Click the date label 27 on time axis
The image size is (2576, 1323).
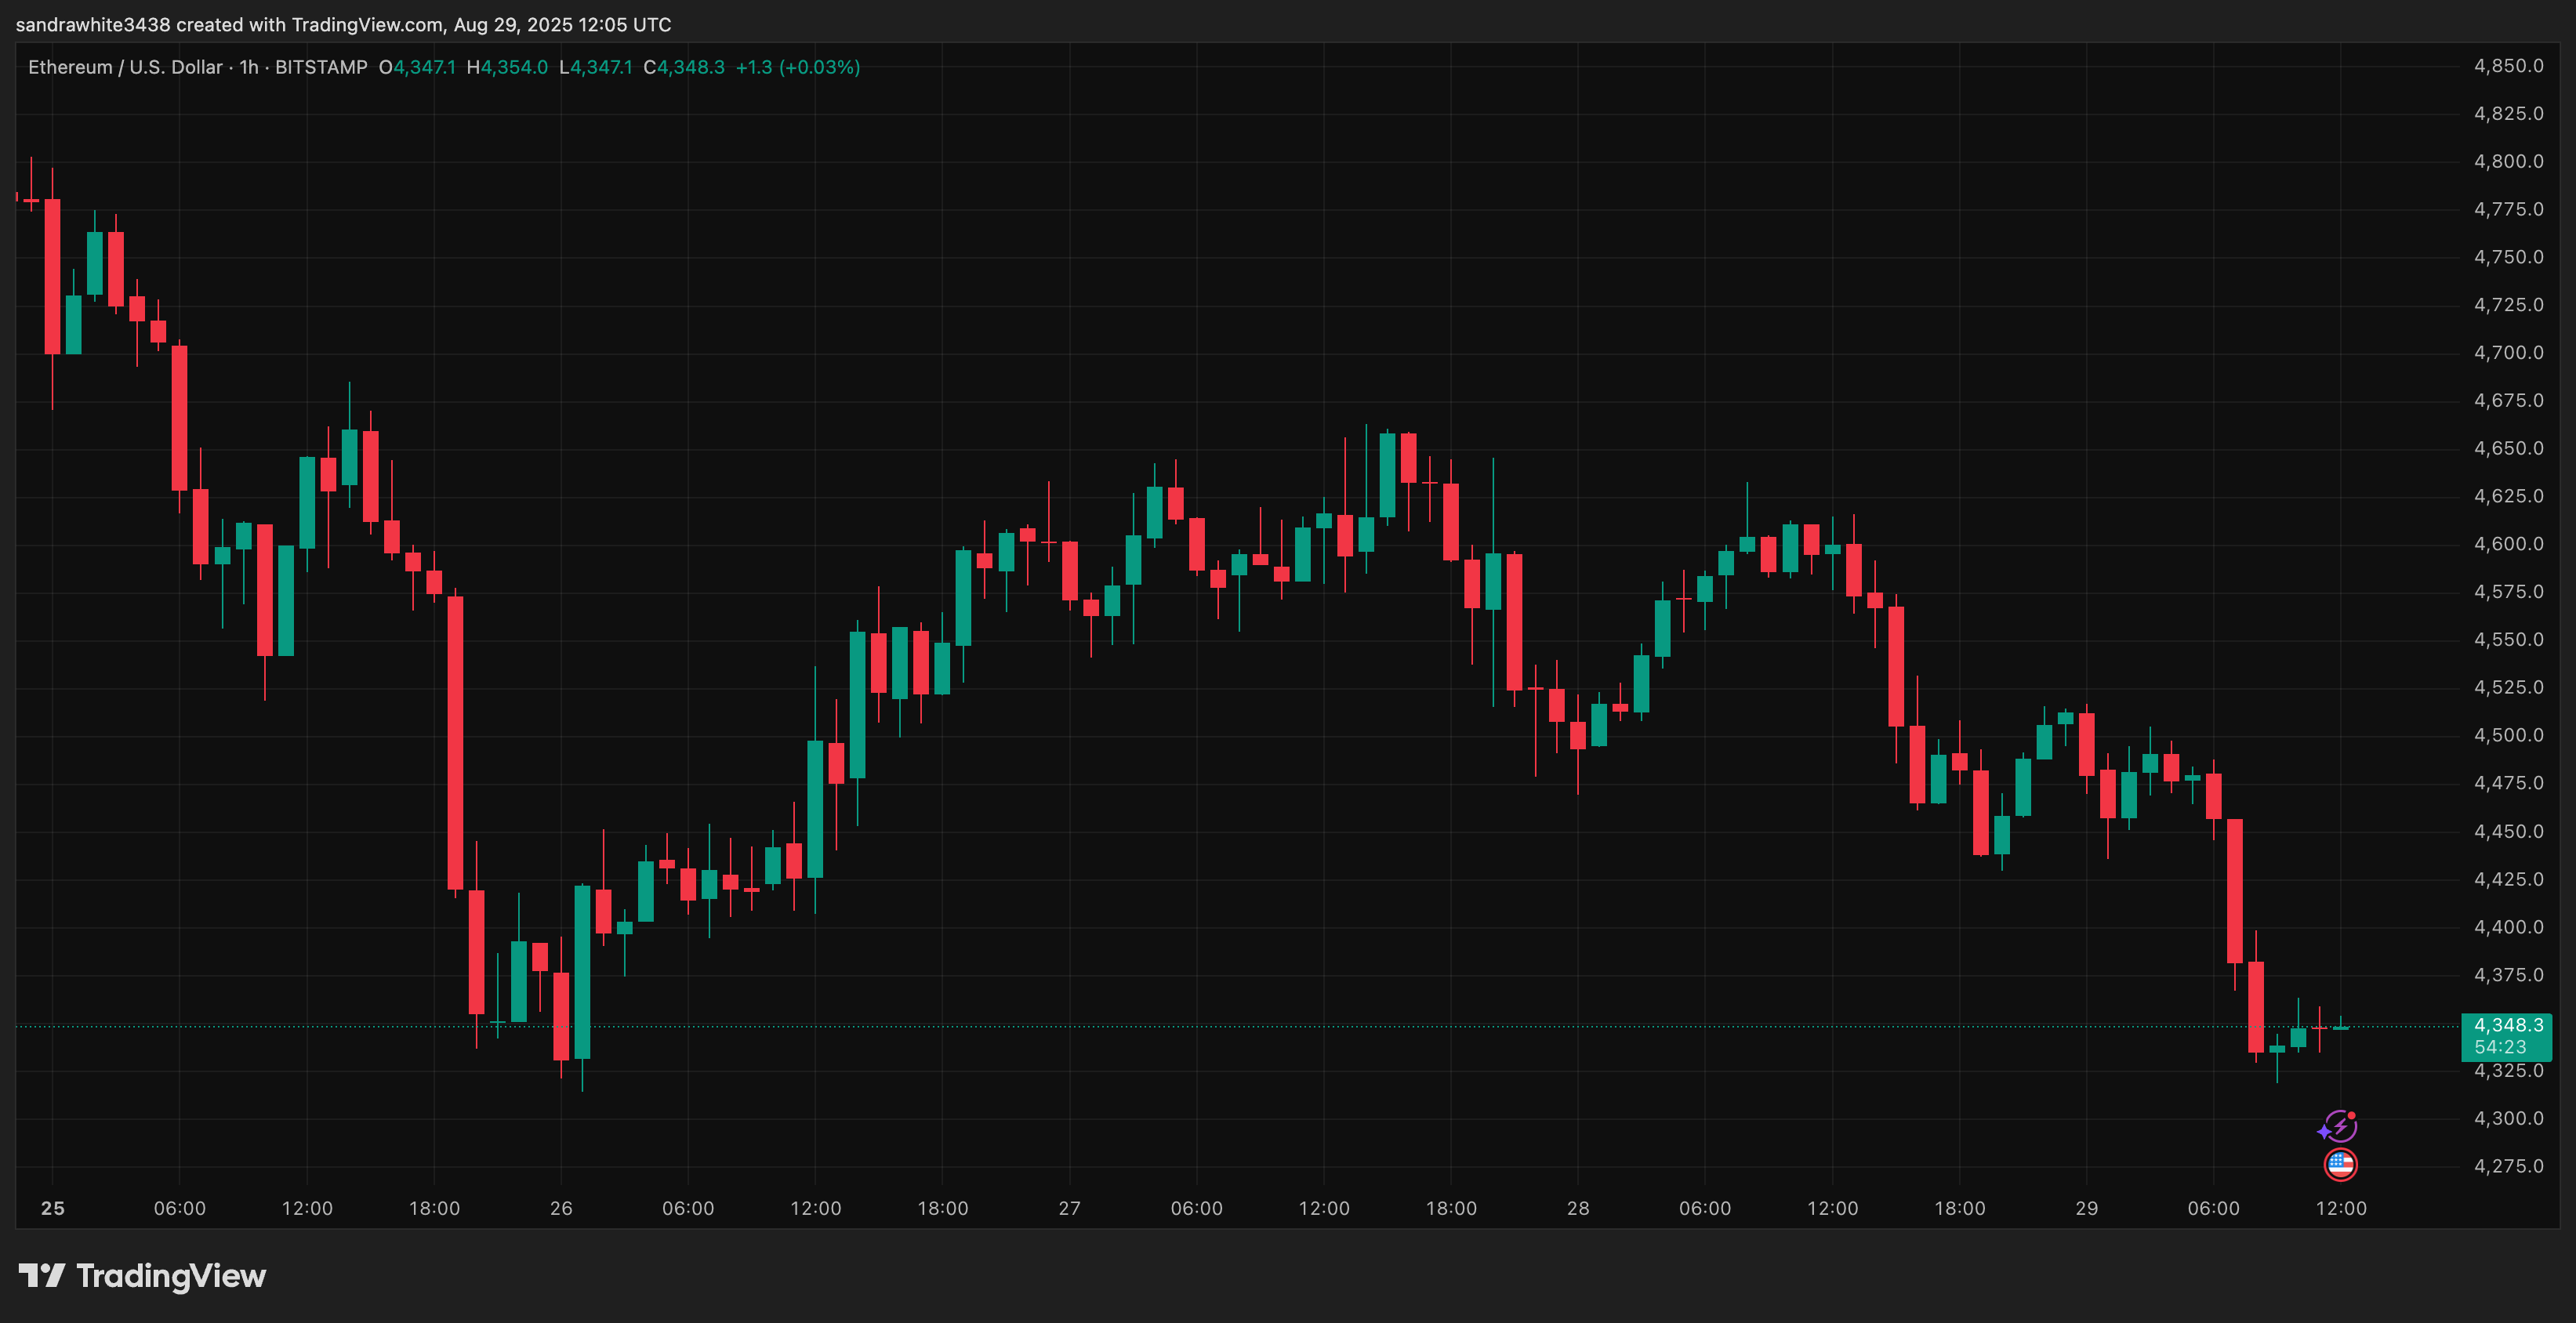pos(1069,1208)
